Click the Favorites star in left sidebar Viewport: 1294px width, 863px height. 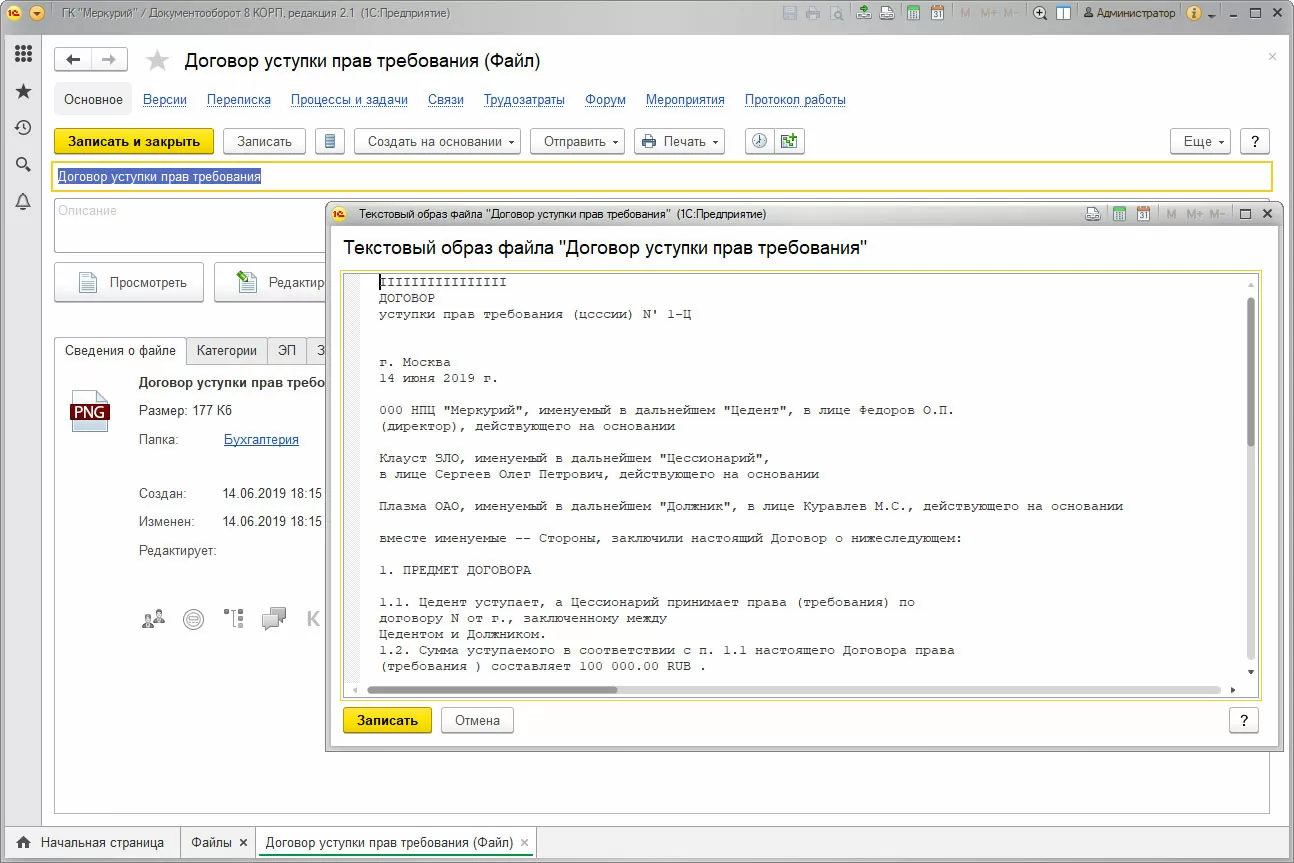click(23, 92)
